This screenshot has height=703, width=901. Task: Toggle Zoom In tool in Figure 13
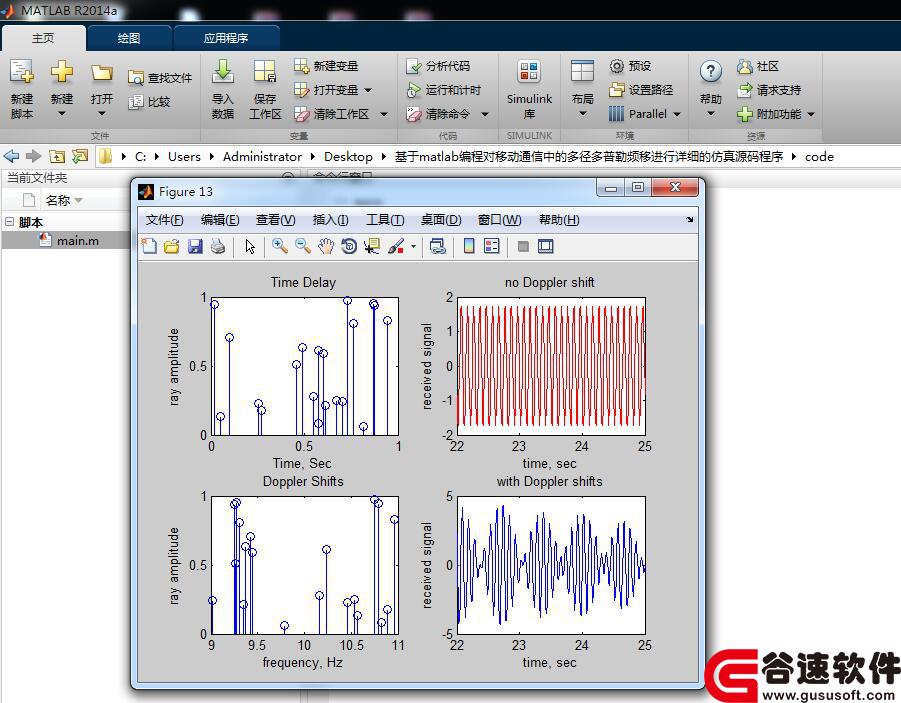click(280, 247)
